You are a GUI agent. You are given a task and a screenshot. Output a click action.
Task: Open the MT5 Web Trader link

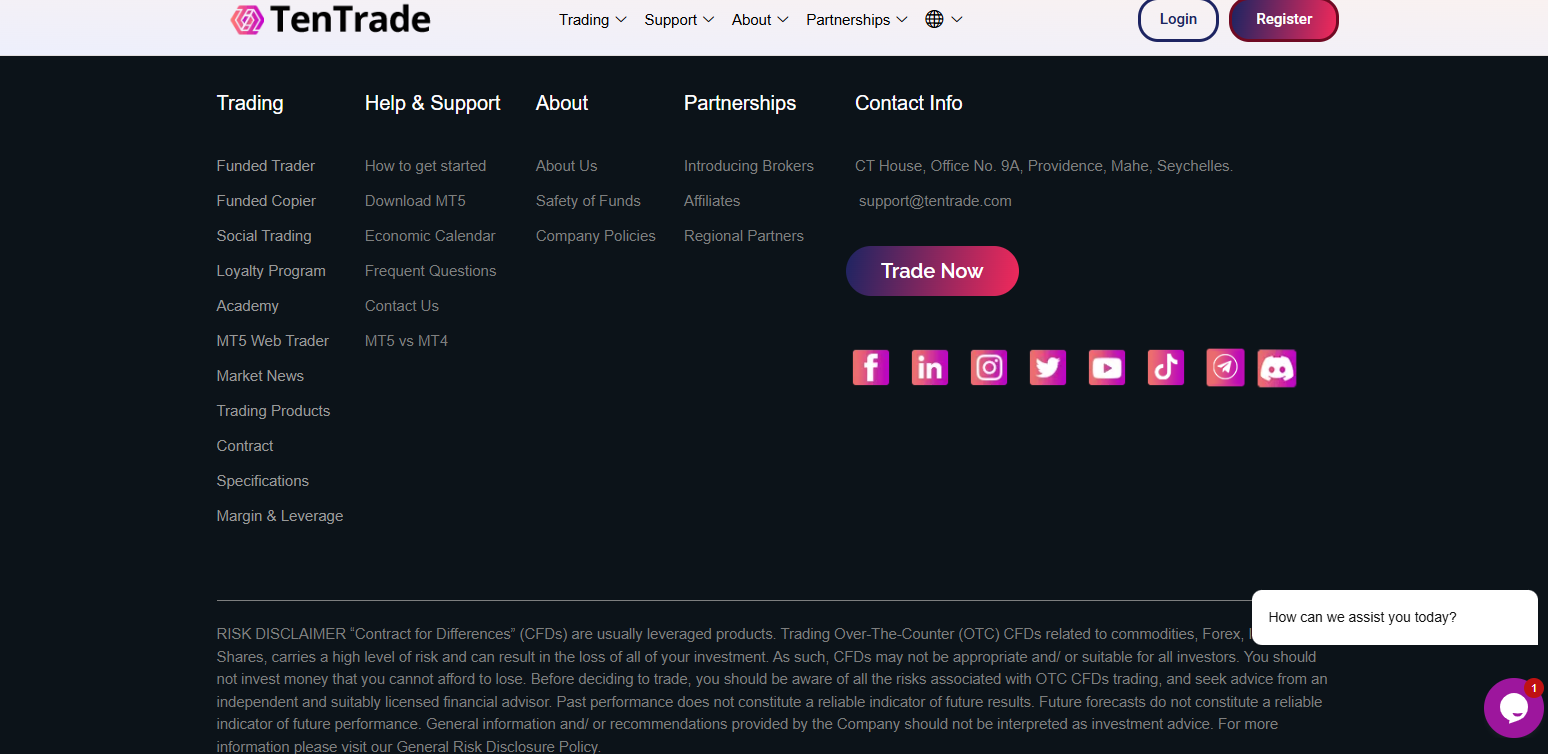(x=273, y=341)
